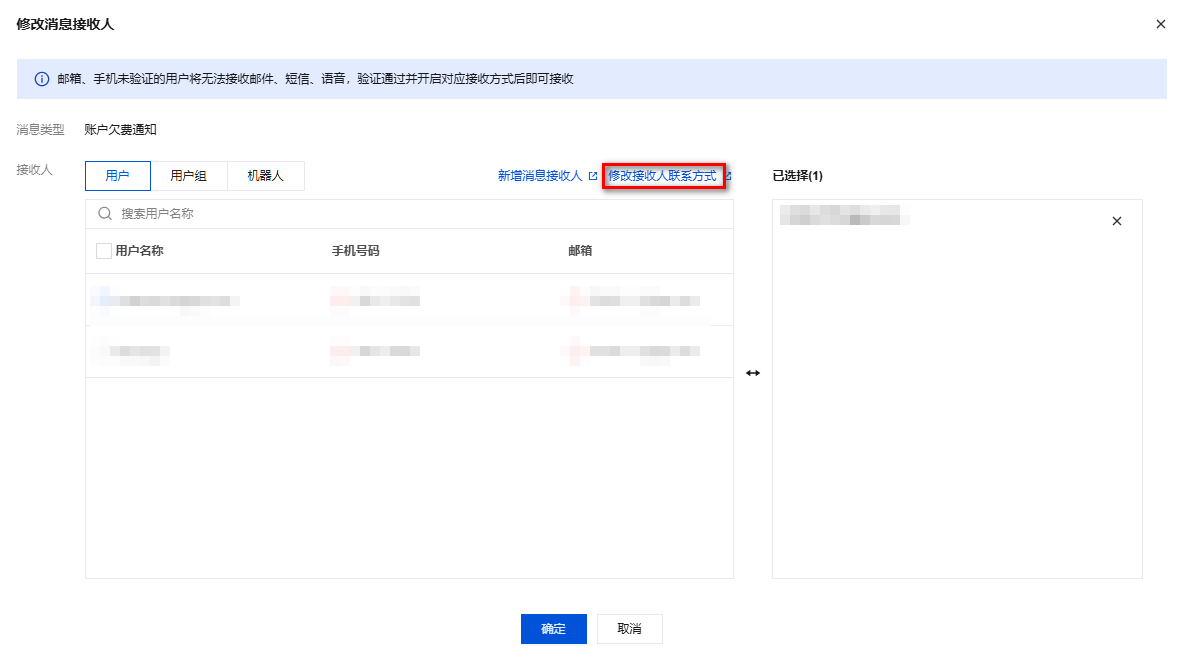Open the 机器人 tab
This screenshot has height=658, width=1187.
coord(266,176)
